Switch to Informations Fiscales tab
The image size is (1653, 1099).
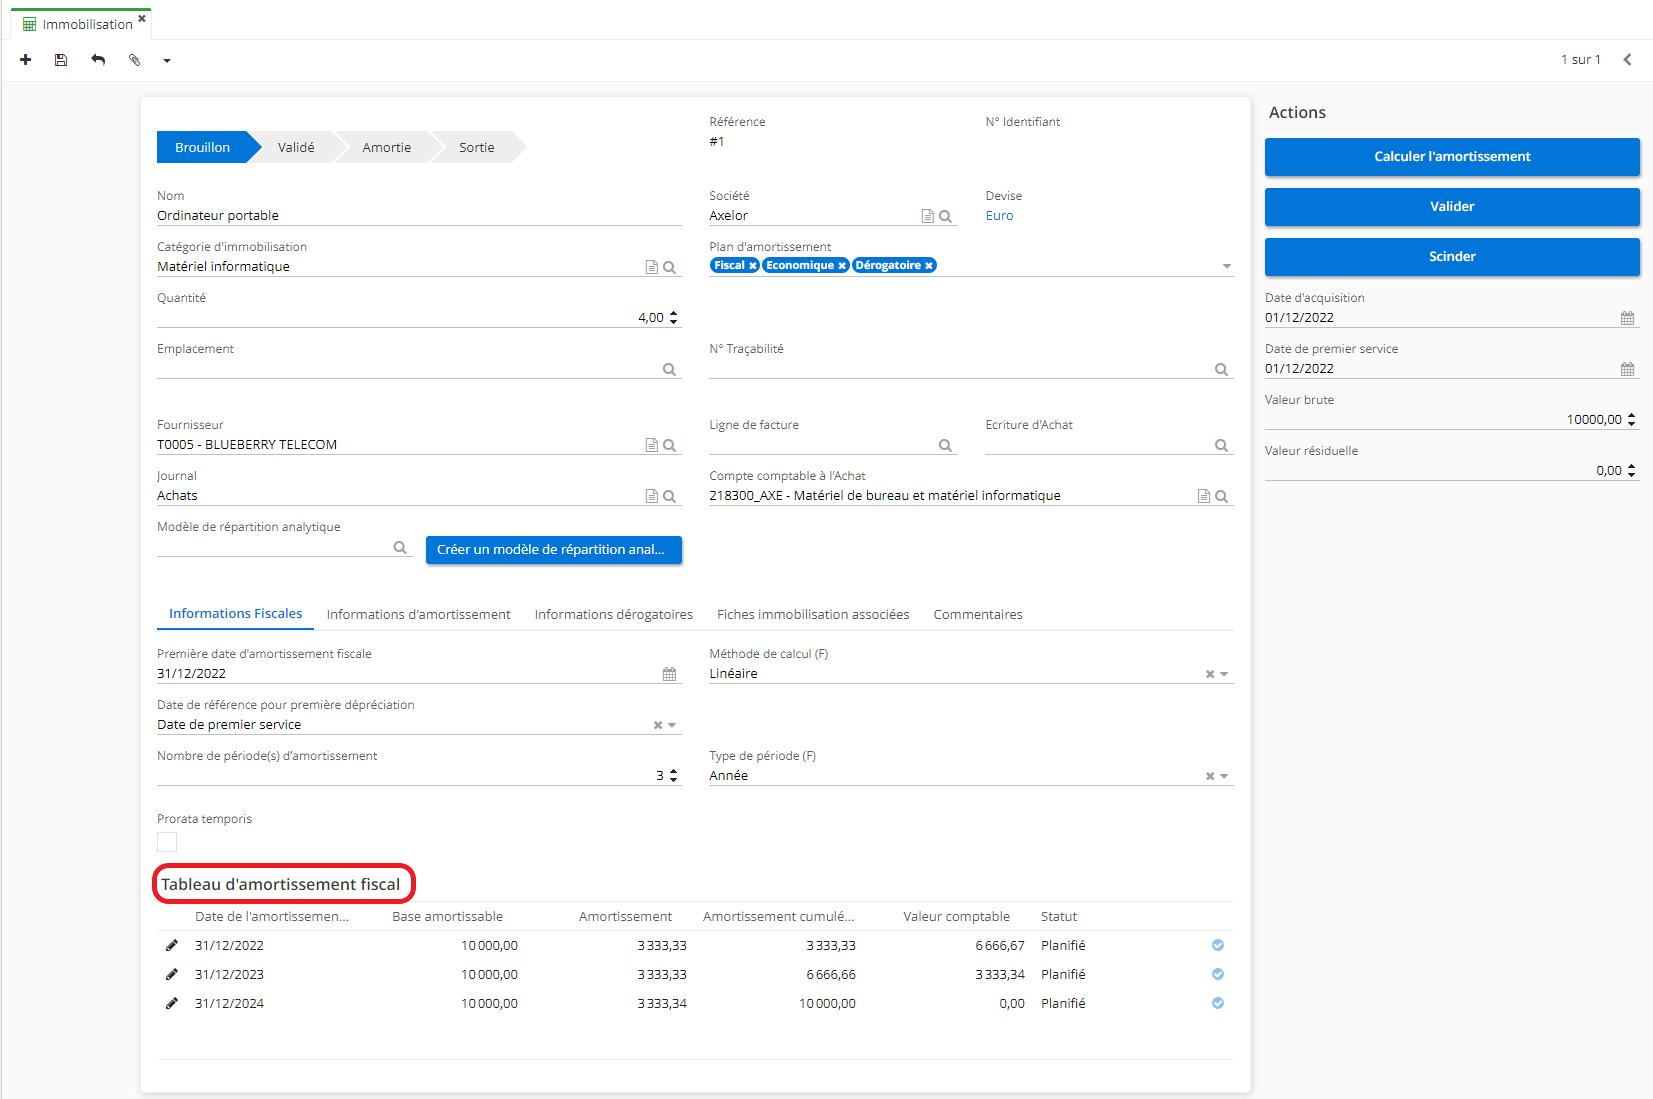click(236, 614)
